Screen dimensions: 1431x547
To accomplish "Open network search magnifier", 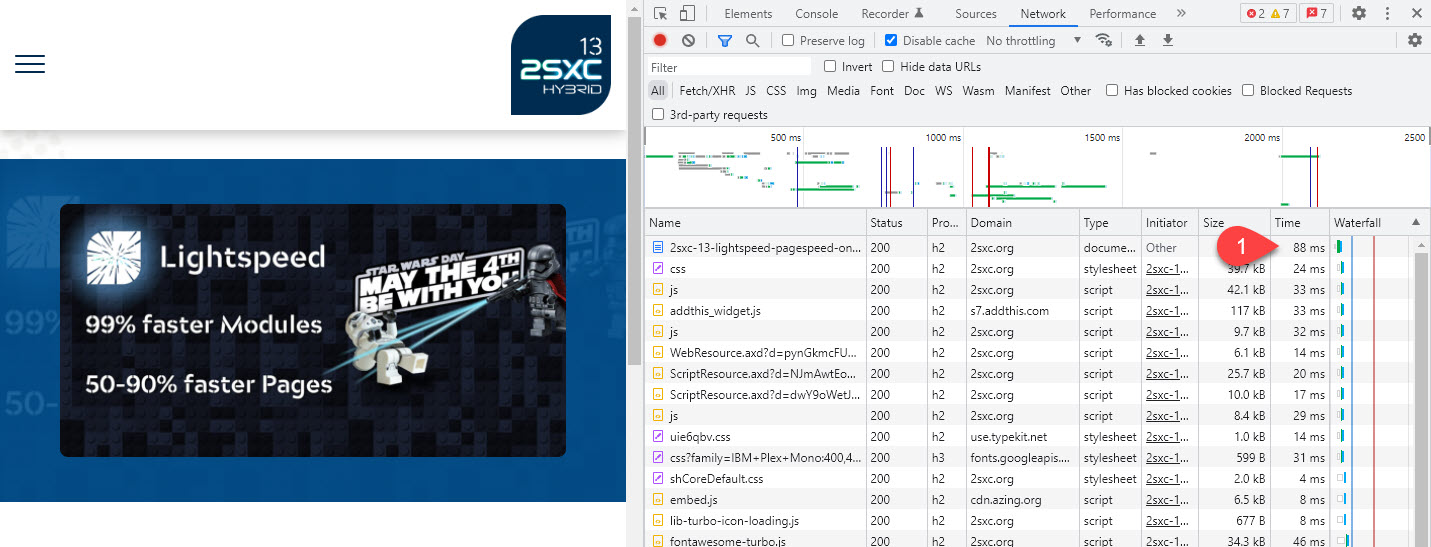I will coord(752,40).
